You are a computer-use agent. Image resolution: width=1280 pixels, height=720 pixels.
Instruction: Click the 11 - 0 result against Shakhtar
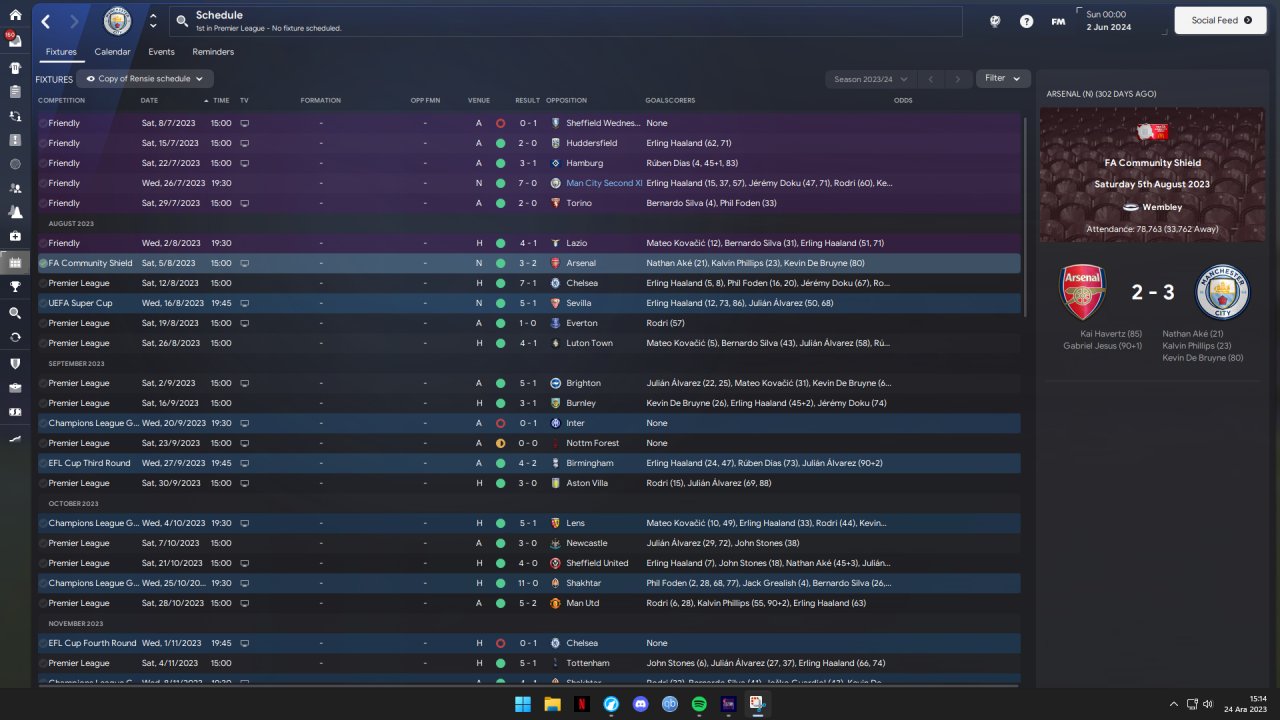click(527, 583)
